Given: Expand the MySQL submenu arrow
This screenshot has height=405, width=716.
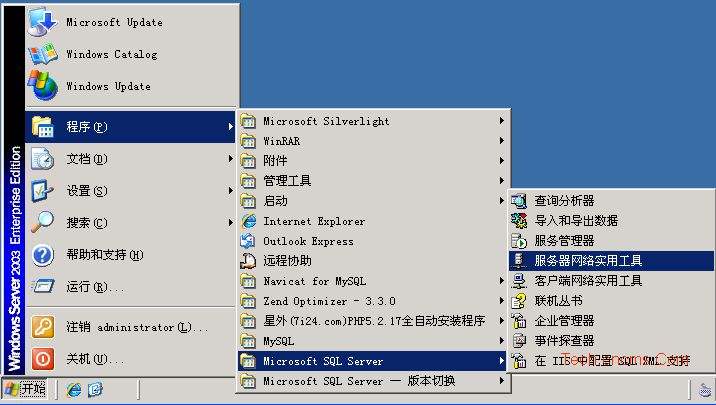Looking at the screenshot, I should tap(501, 341).
